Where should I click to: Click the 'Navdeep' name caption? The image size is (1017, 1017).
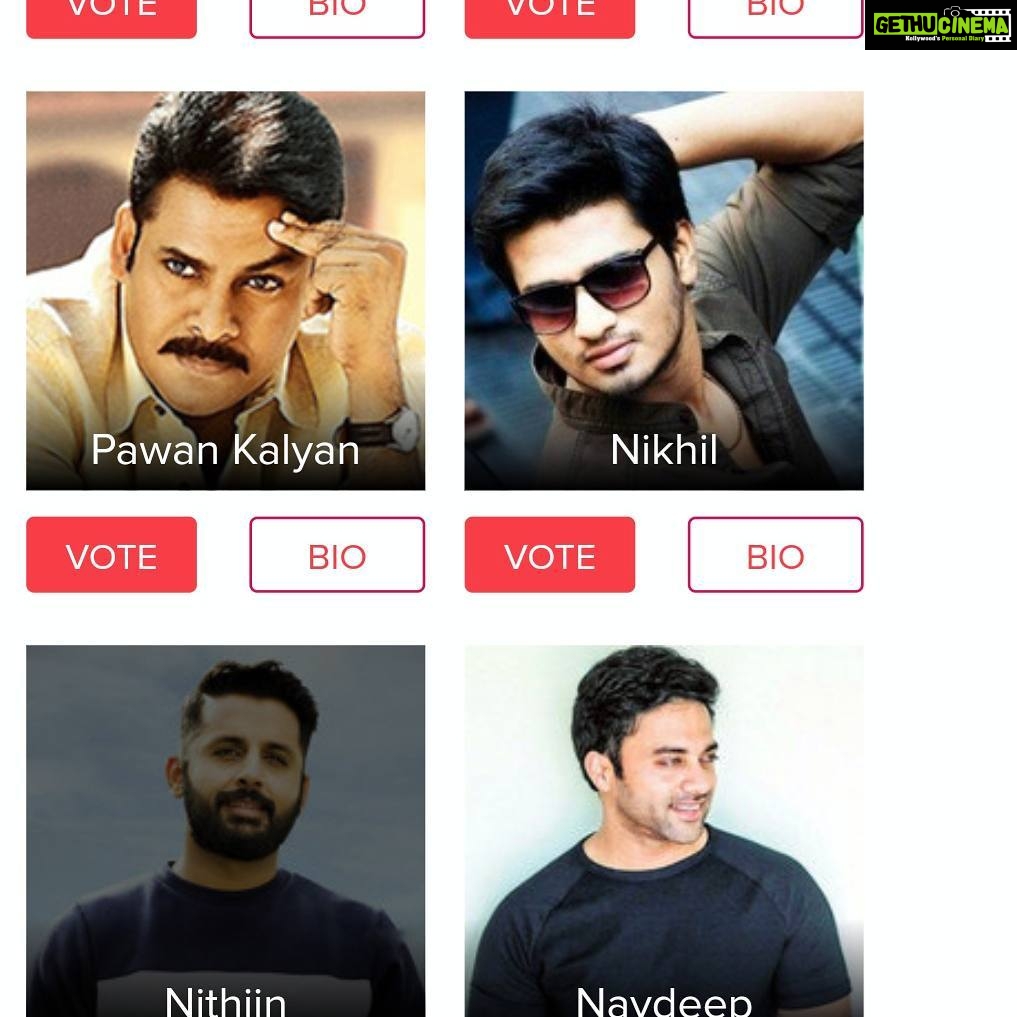point(664,1001)
